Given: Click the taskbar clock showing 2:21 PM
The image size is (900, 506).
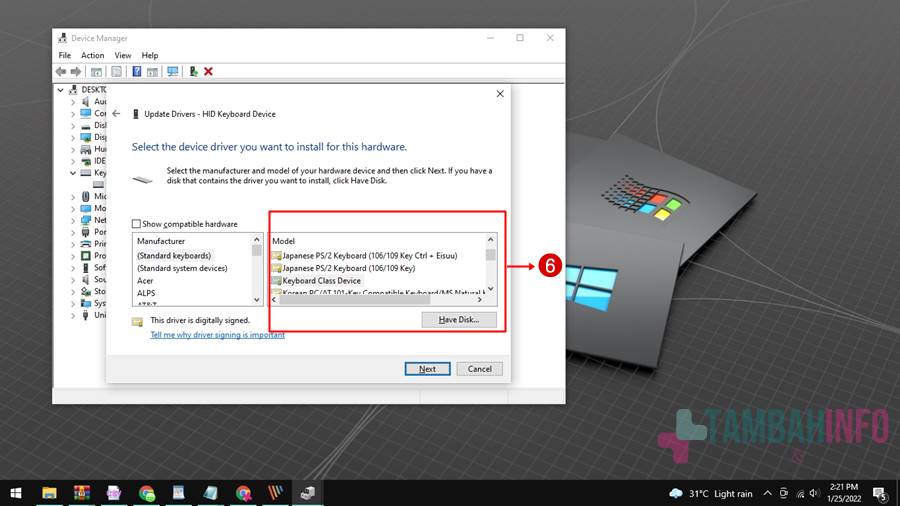Looking at the screenshot, I should 844,493.
